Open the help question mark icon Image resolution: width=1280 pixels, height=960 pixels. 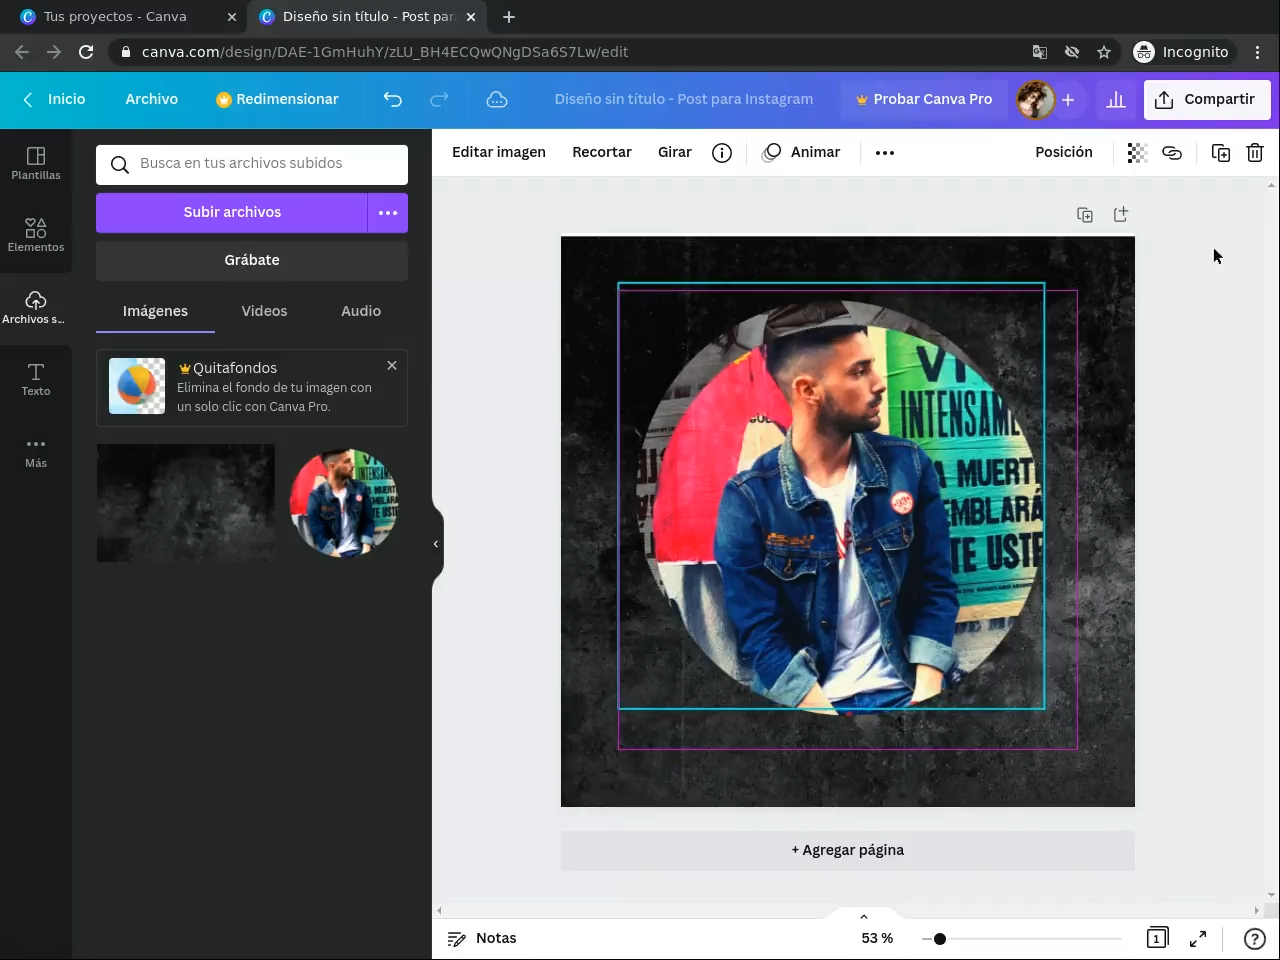[x=1254, y=938]
